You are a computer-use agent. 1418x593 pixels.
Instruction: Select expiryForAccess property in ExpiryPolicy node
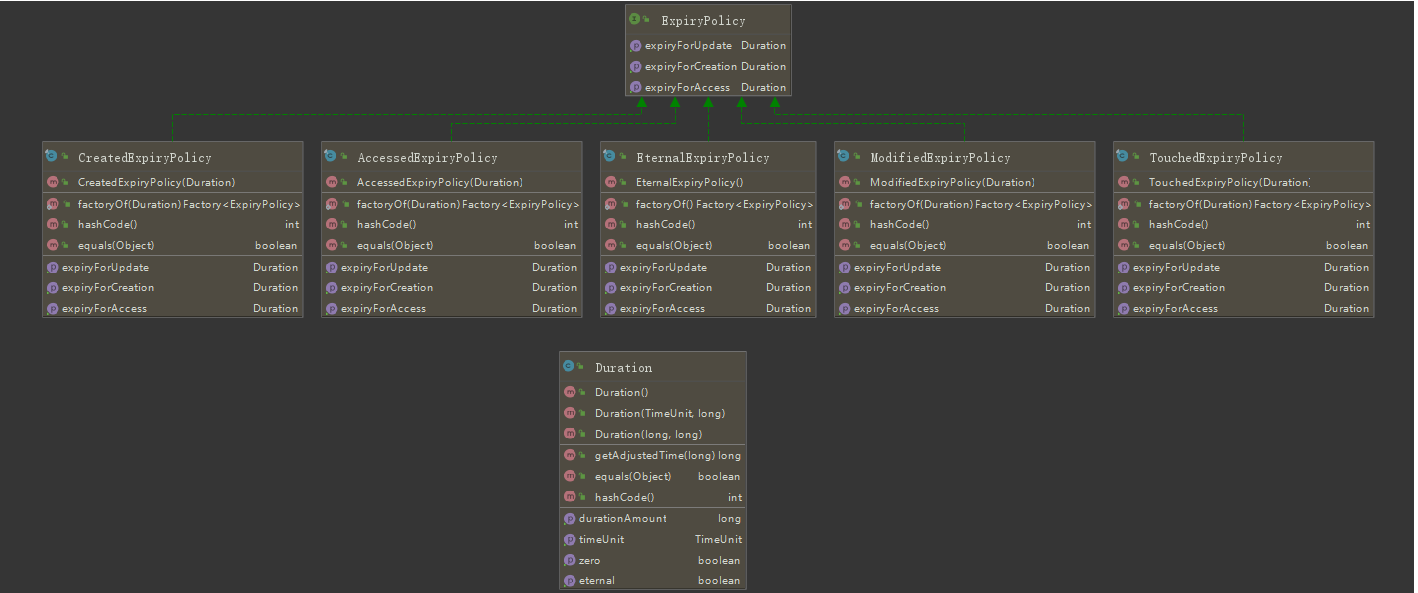tap(708, 88)
